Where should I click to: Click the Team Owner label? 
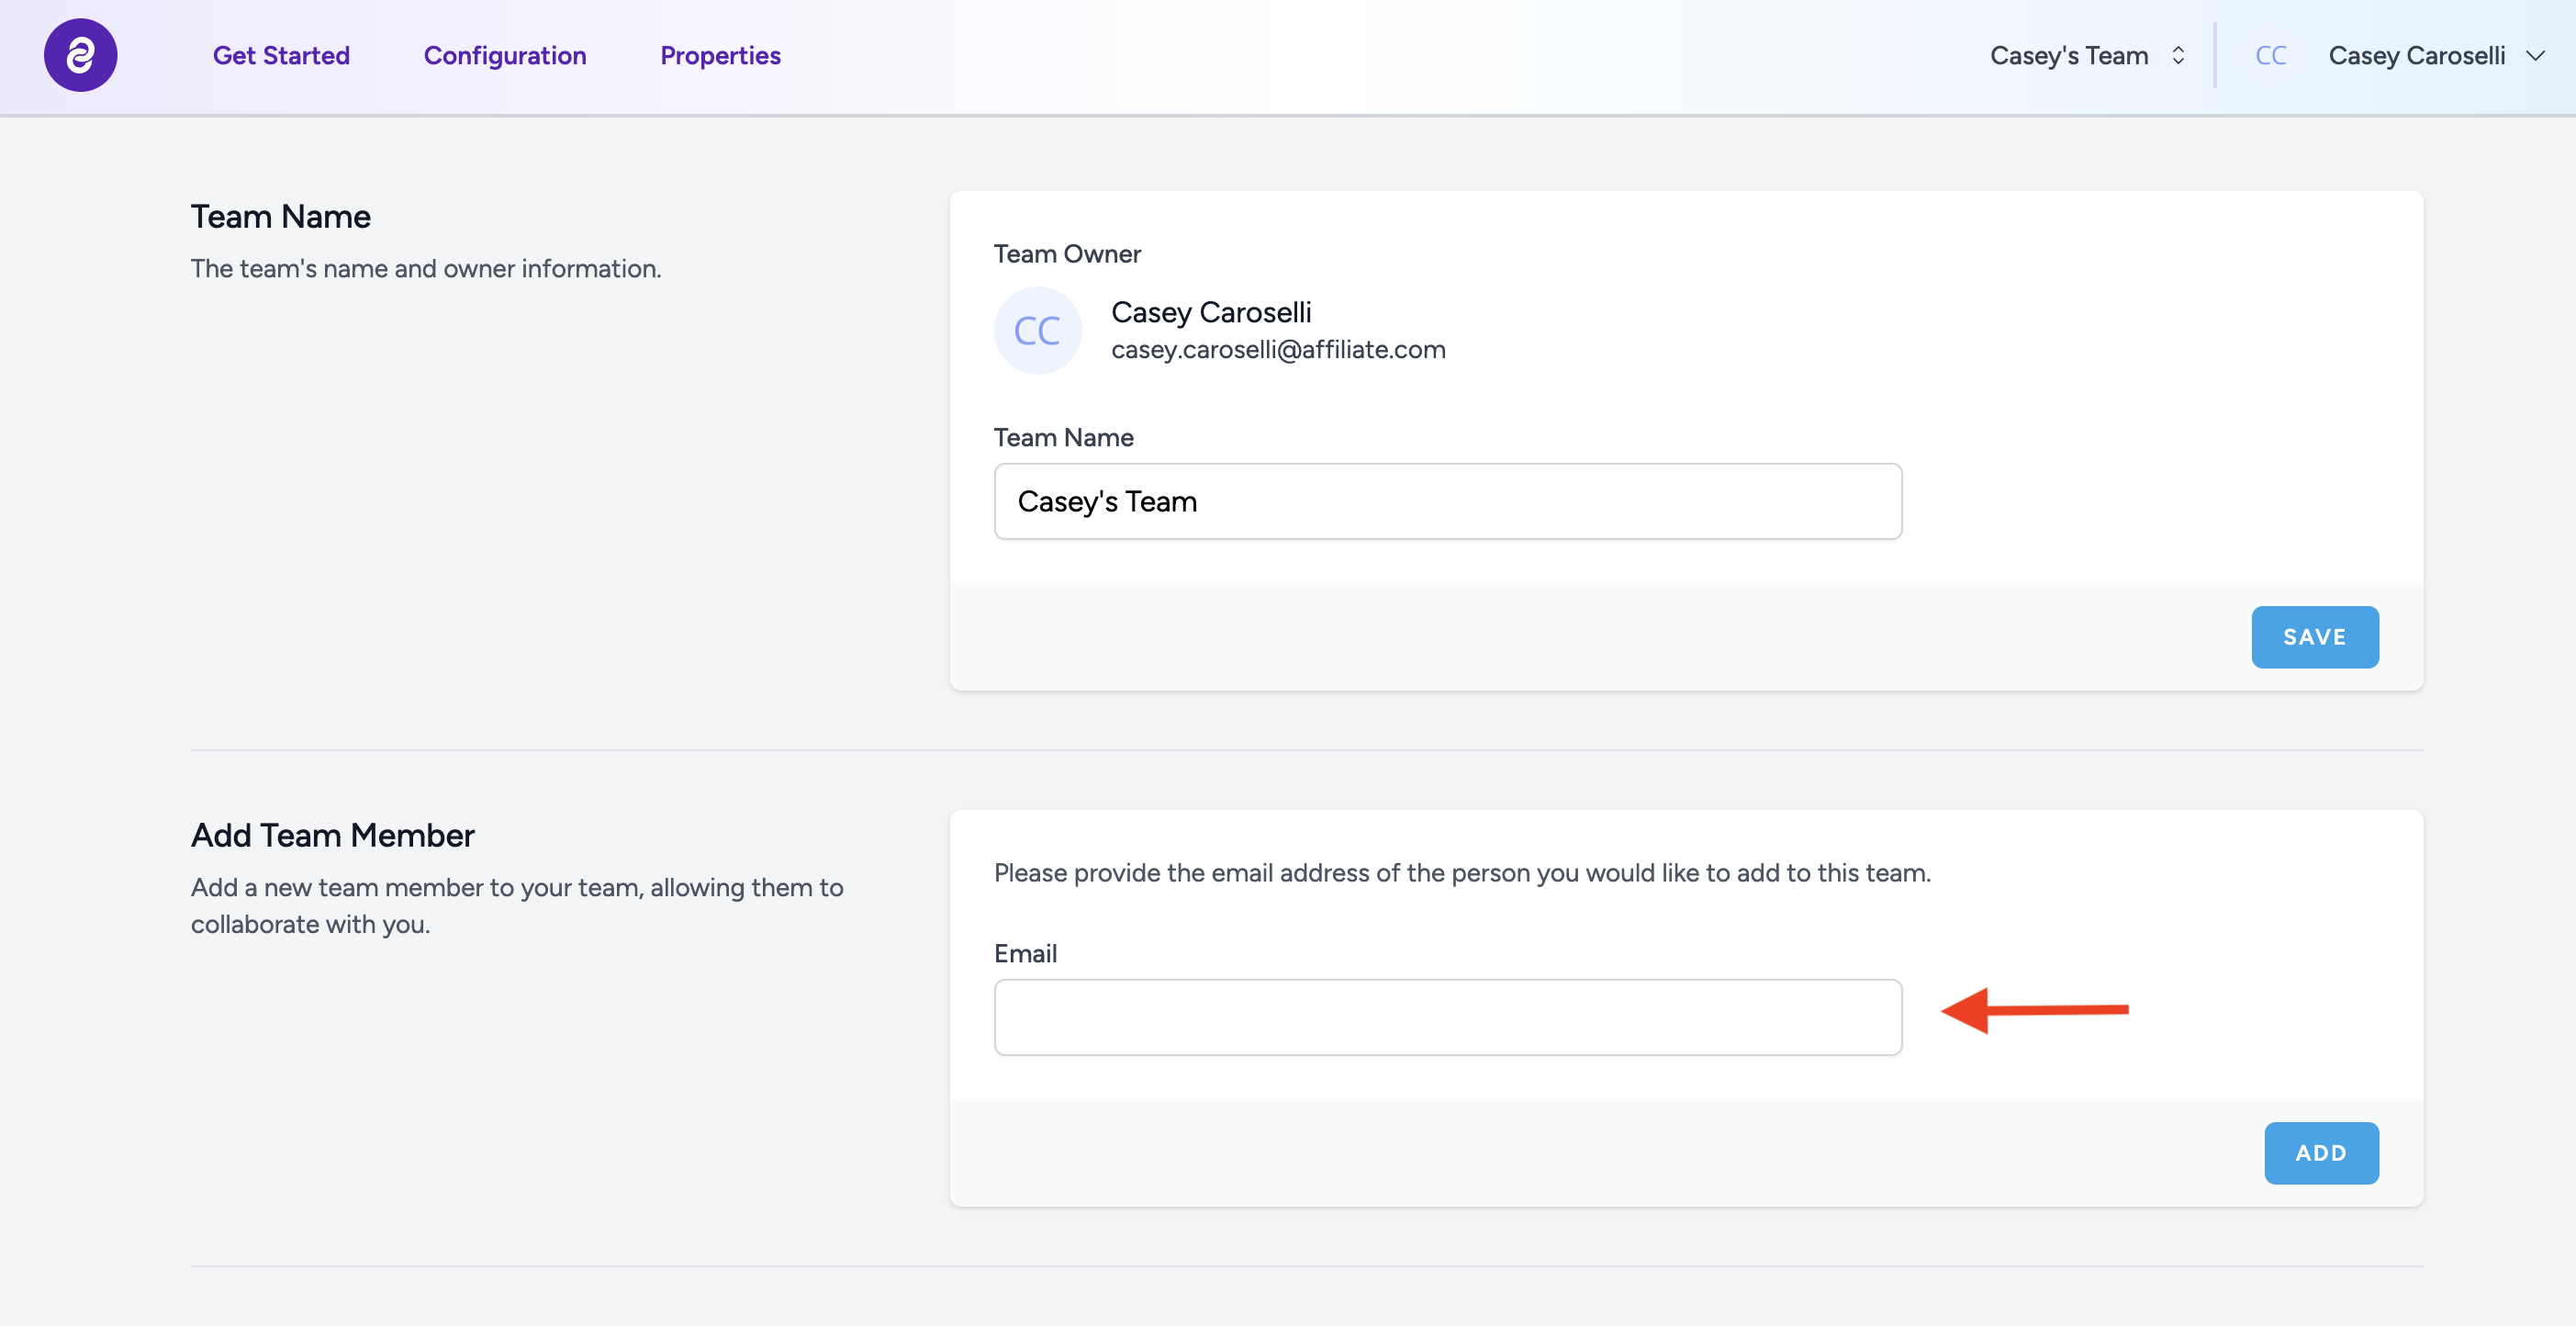[x=1067, y=254]
